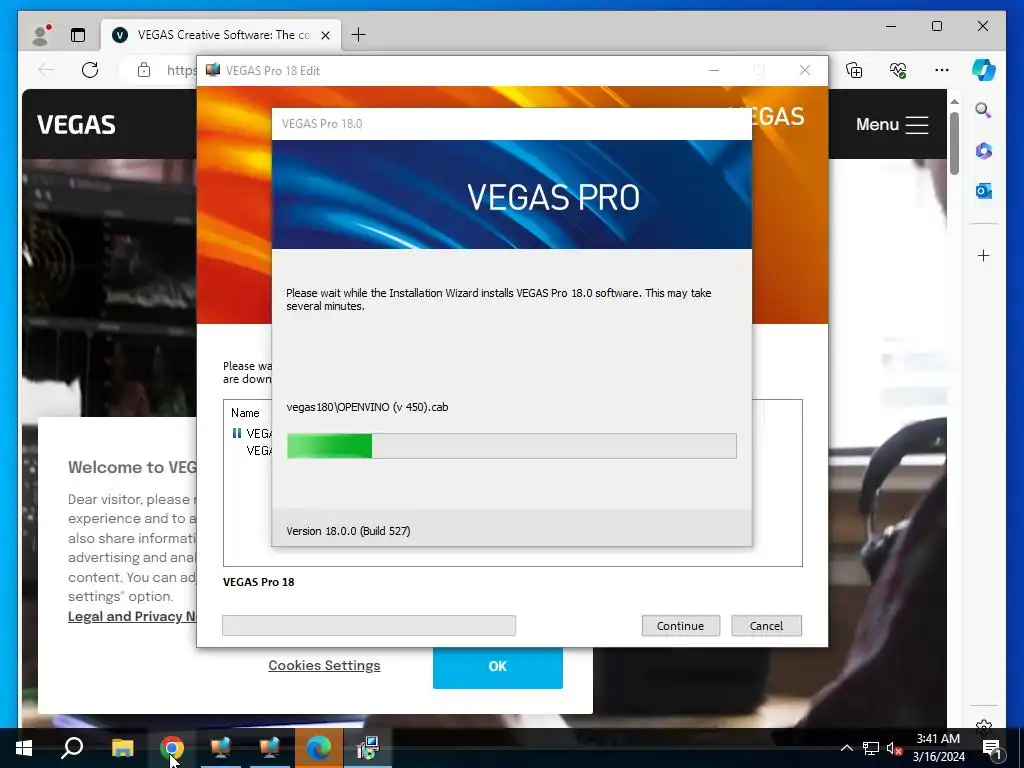
Task: Open the Outlook sidebar icon
Action: pyautogui.click(x=984, y=191)
